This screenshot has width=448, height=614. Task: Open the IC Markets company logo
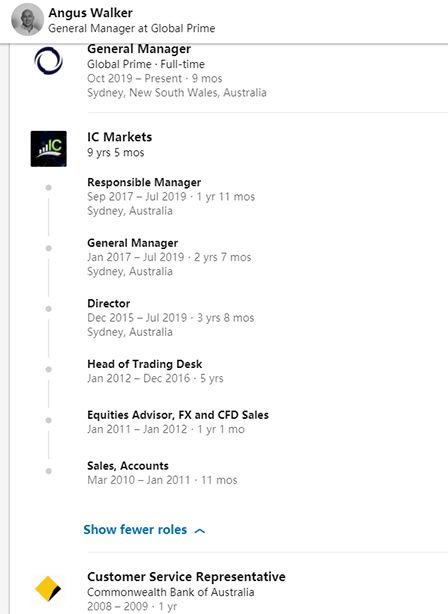(x=49, y=149)
